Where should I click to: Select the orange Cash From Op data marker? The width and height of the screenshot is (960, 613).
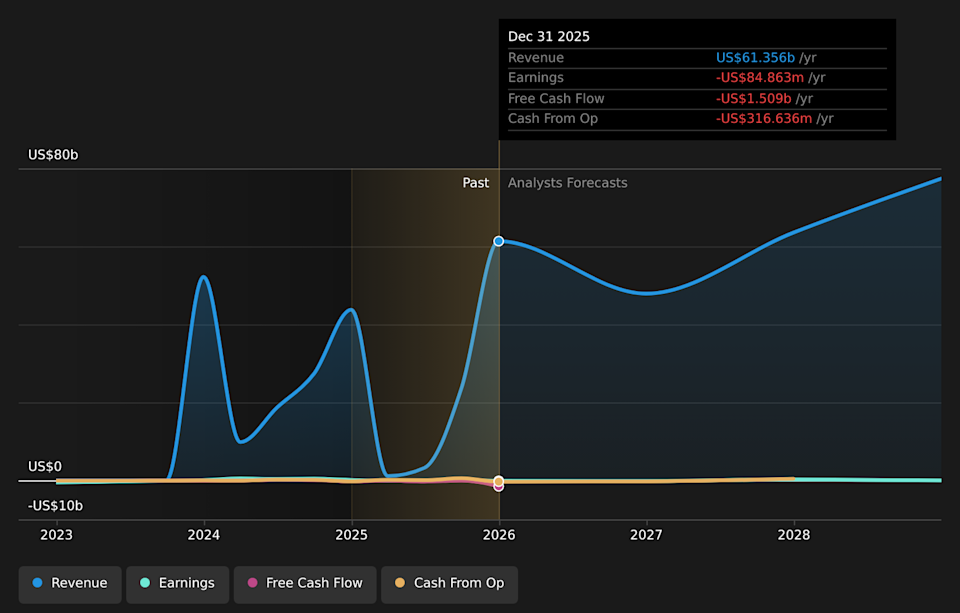click(x=498, y=481)
